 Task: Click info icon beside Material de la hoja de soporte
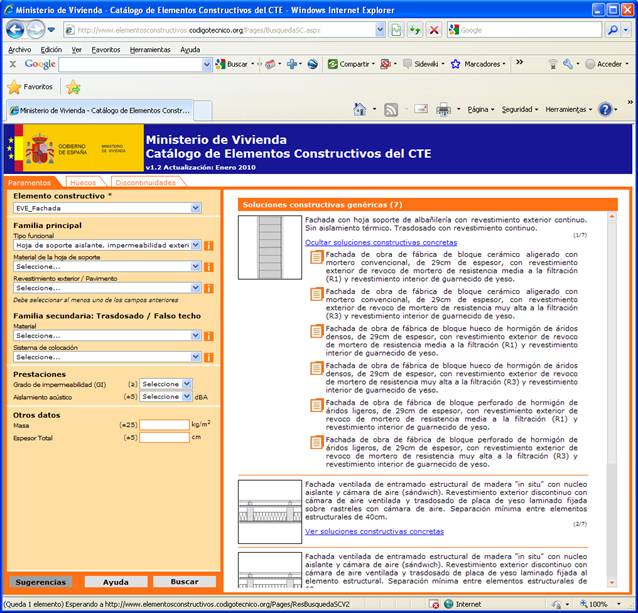coord(208,267)
